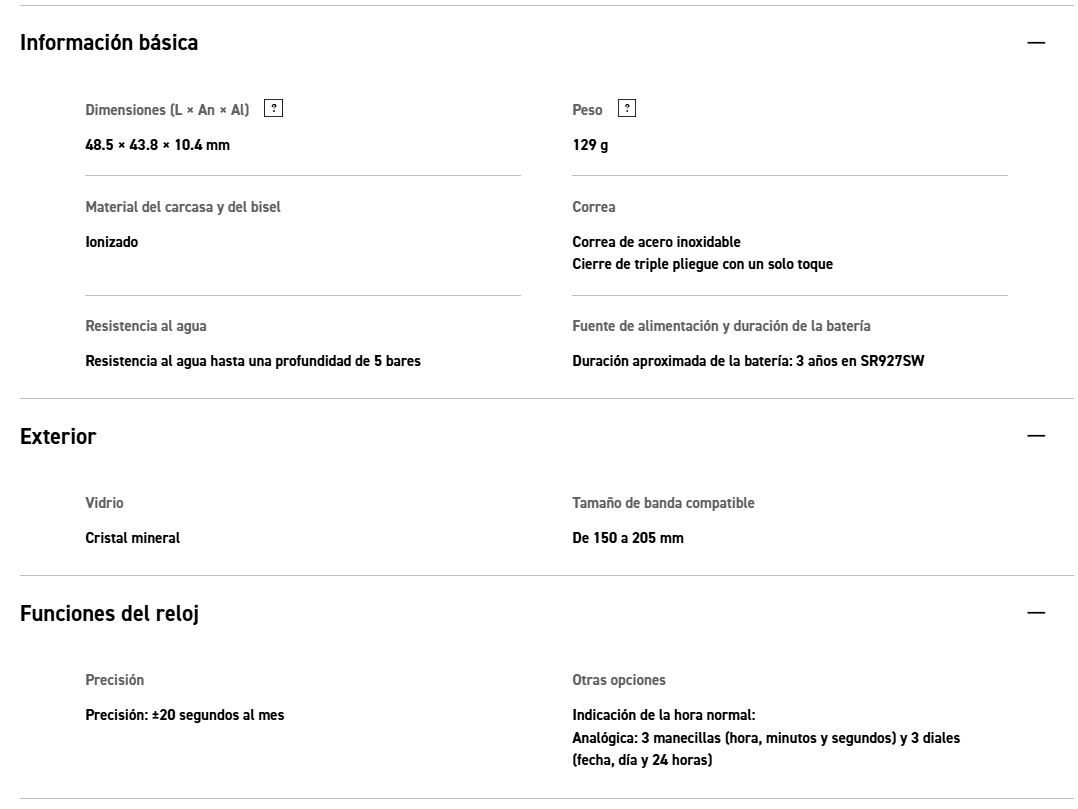Collapse the Funciones del reloj section
The image size is (1078, 809).
coord(1036,613)
